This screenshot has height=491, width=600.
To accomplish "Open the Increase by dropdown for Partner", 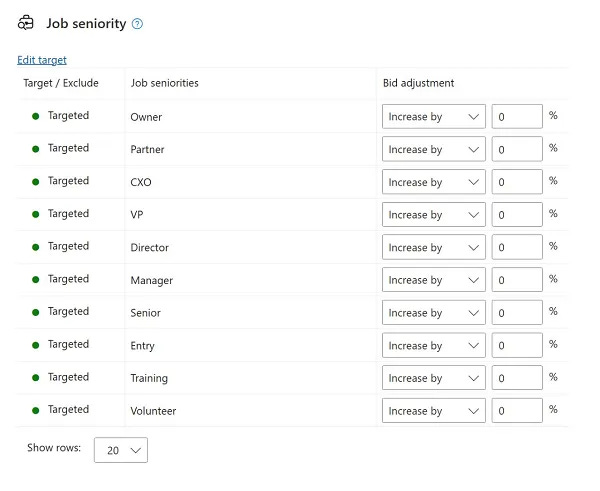I will coord(434,149).
